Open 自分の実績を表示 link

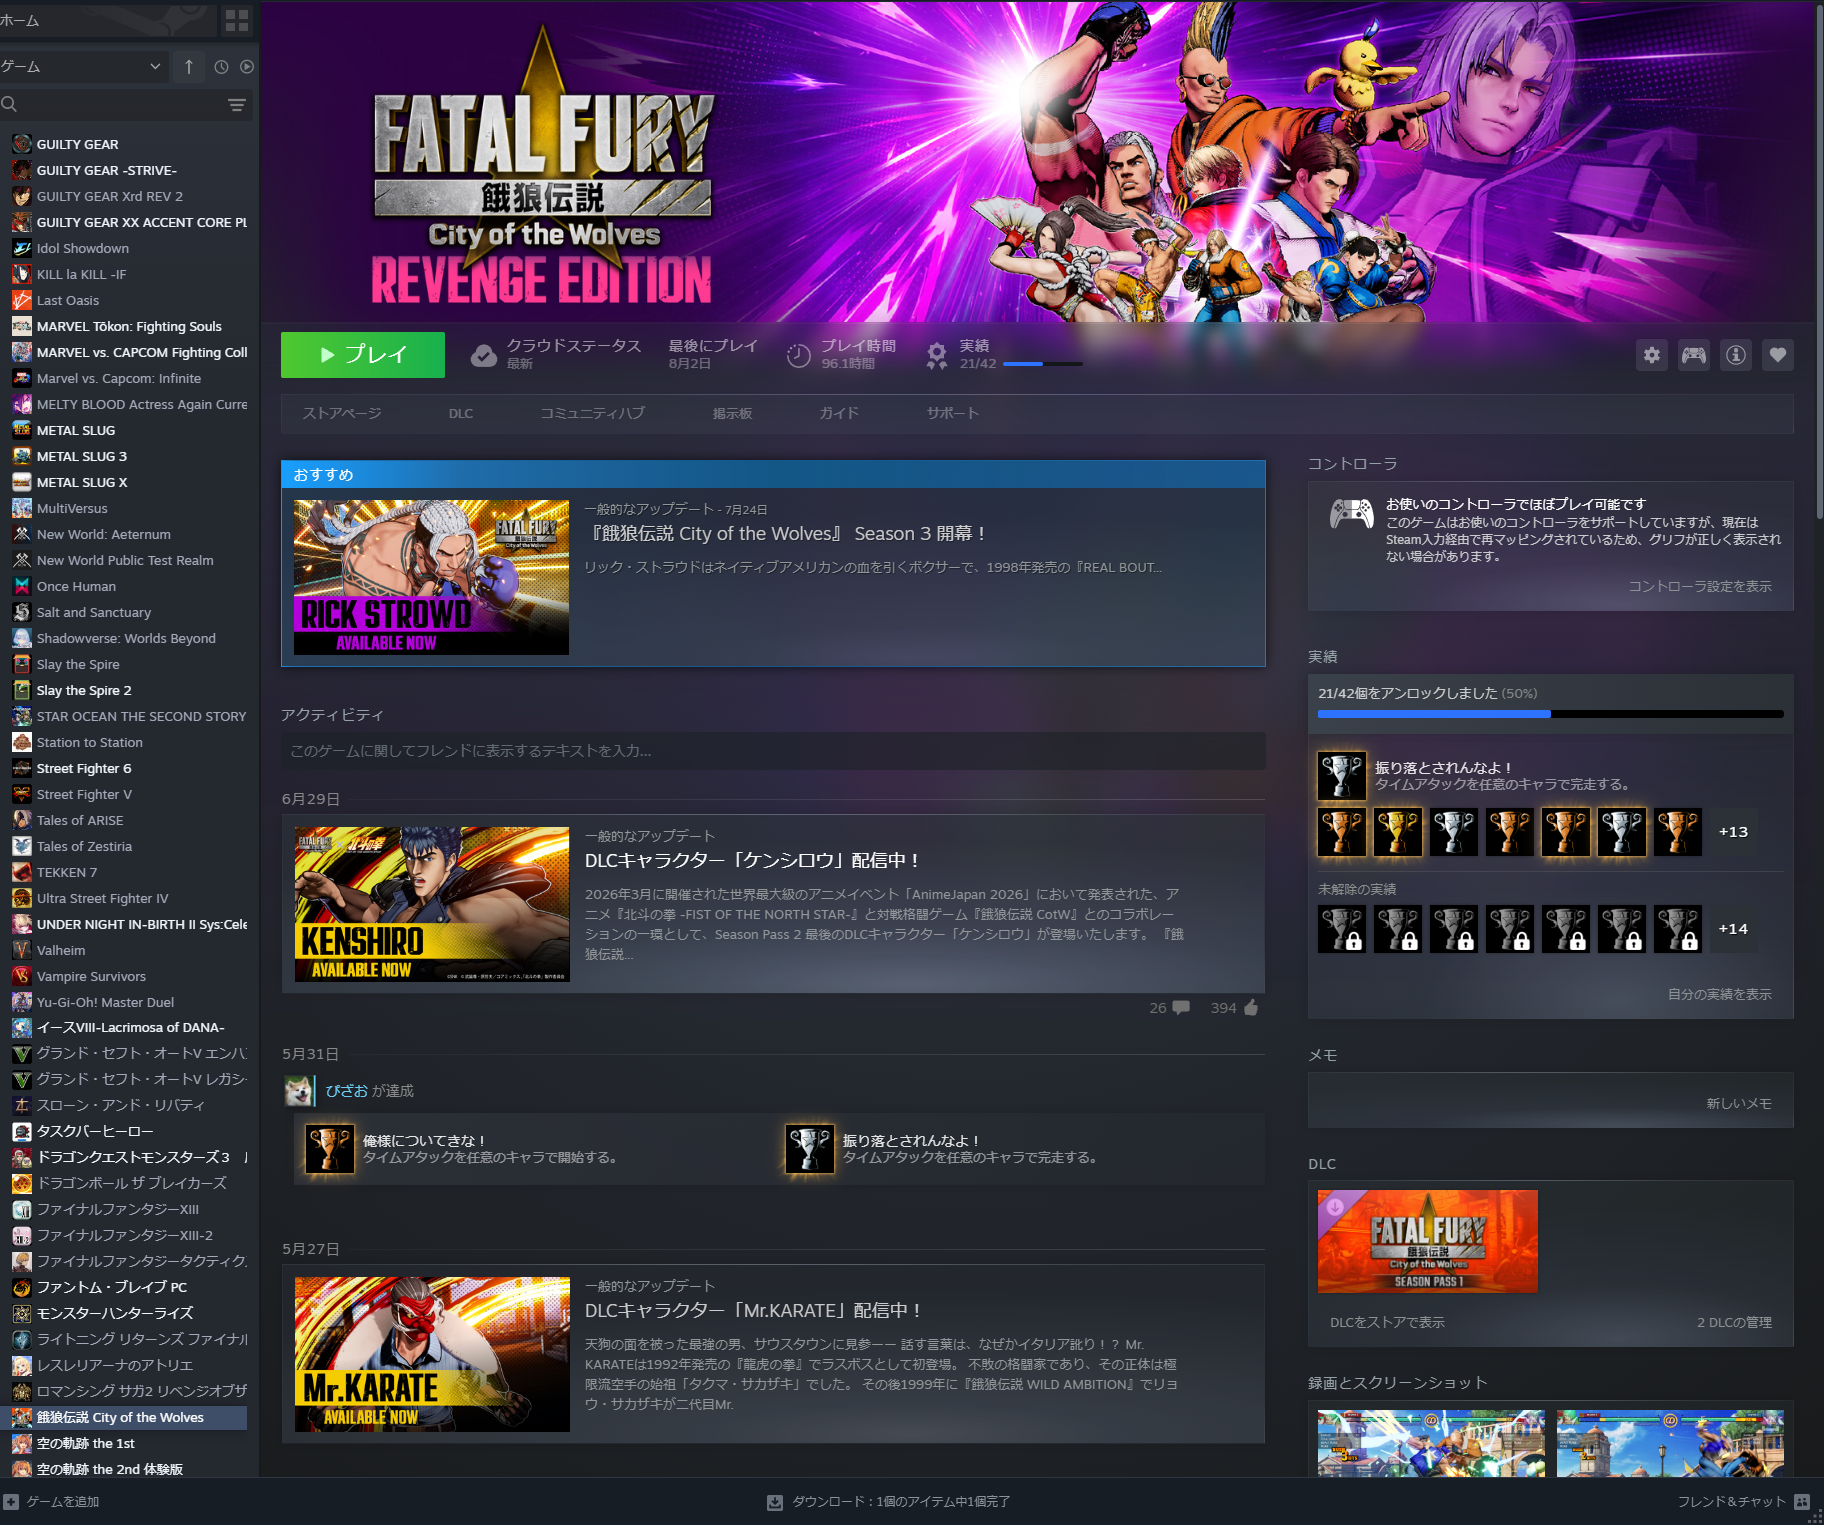[x=1720, y=994]
